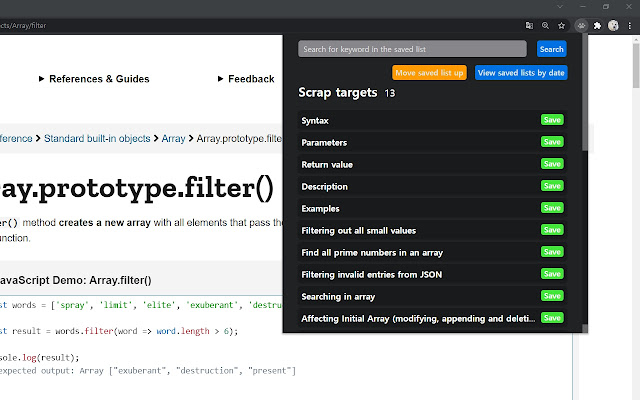Viewport: 640px width, 400px height.
Task: Select the Description row text
Action: pos(324,187)
